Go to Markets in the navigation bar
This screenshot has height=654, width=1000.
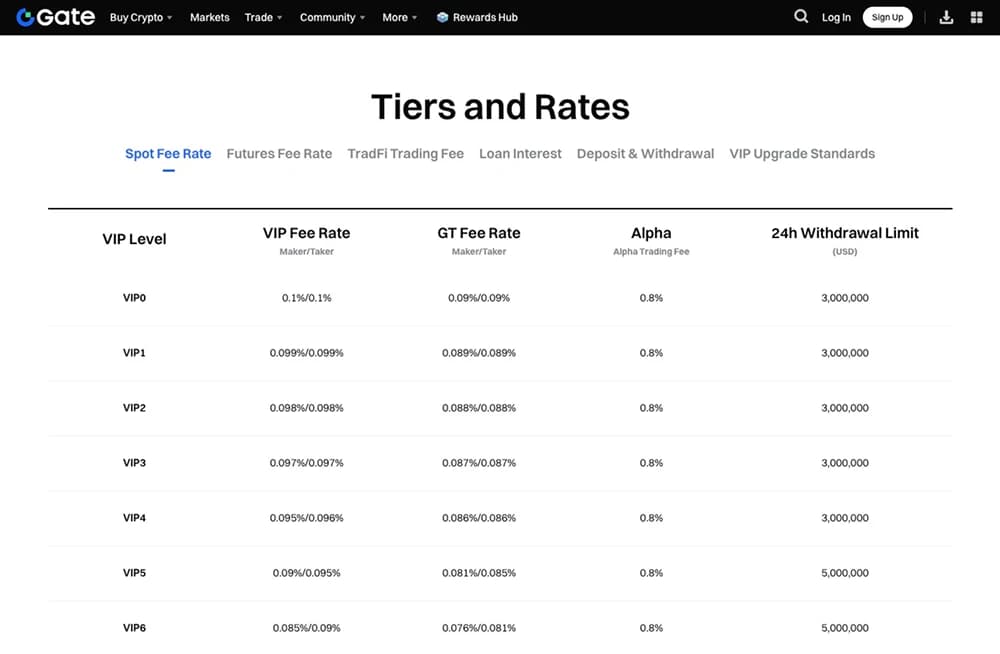pyautogui.click(x=209, y=17)
